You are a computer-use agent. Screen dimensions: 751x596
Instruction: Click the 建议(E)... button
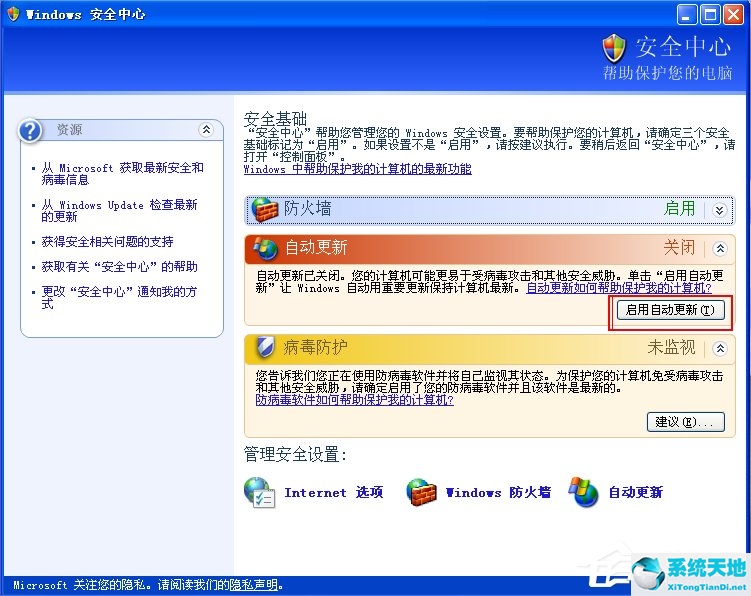pyautogui.click(x=685, y=422)
